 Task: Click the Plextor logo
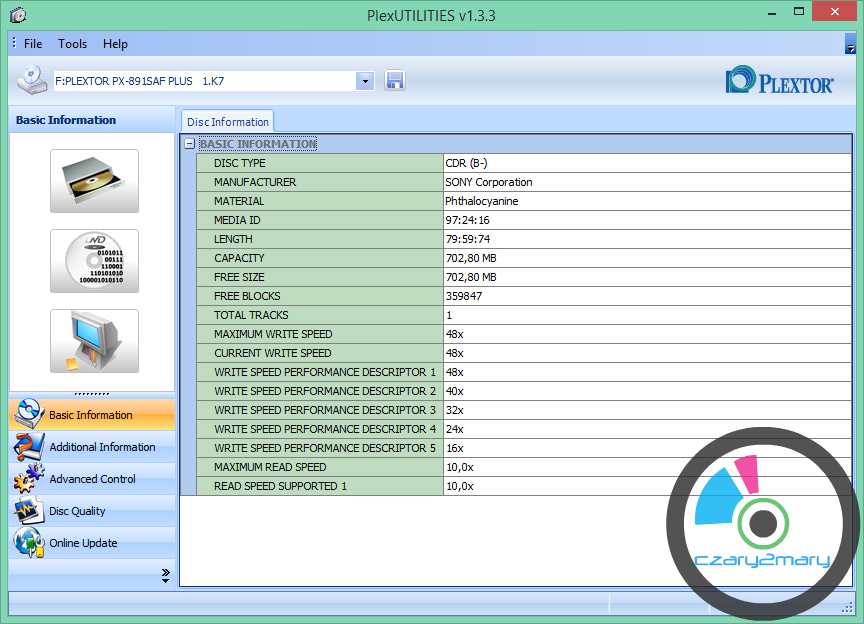pyautogui.click(x=779, y=81)
